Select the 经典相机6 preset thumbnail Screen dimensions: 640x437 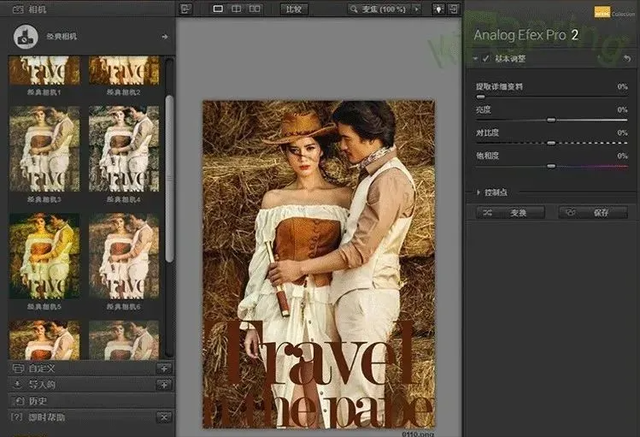(x=124, y=256)
